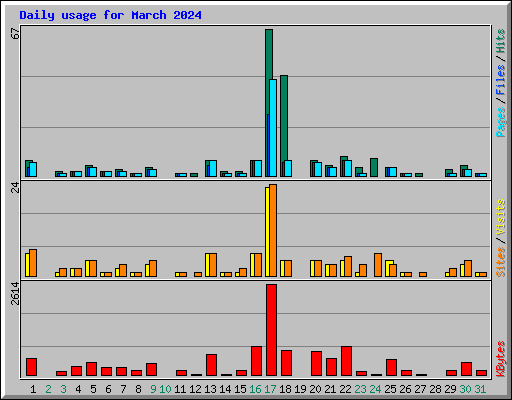Click the 'Daily usage for March 2024' title

pos(110,15)
